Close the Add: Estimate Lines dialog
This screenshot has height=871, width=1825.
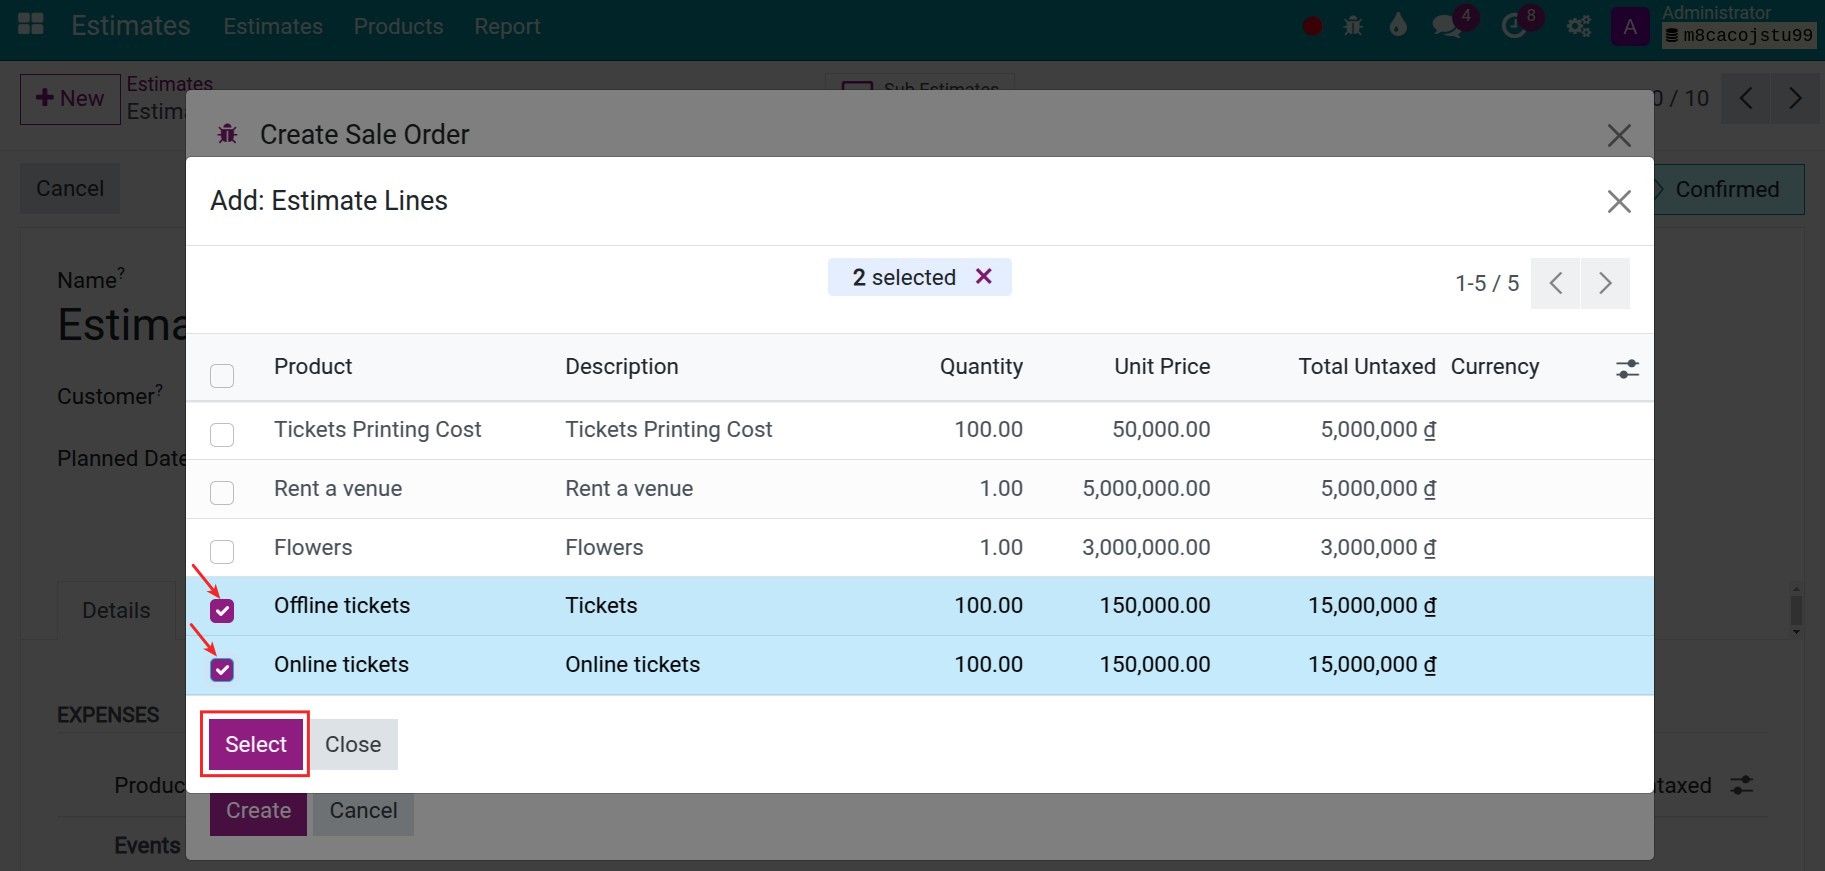(1619, 201)
